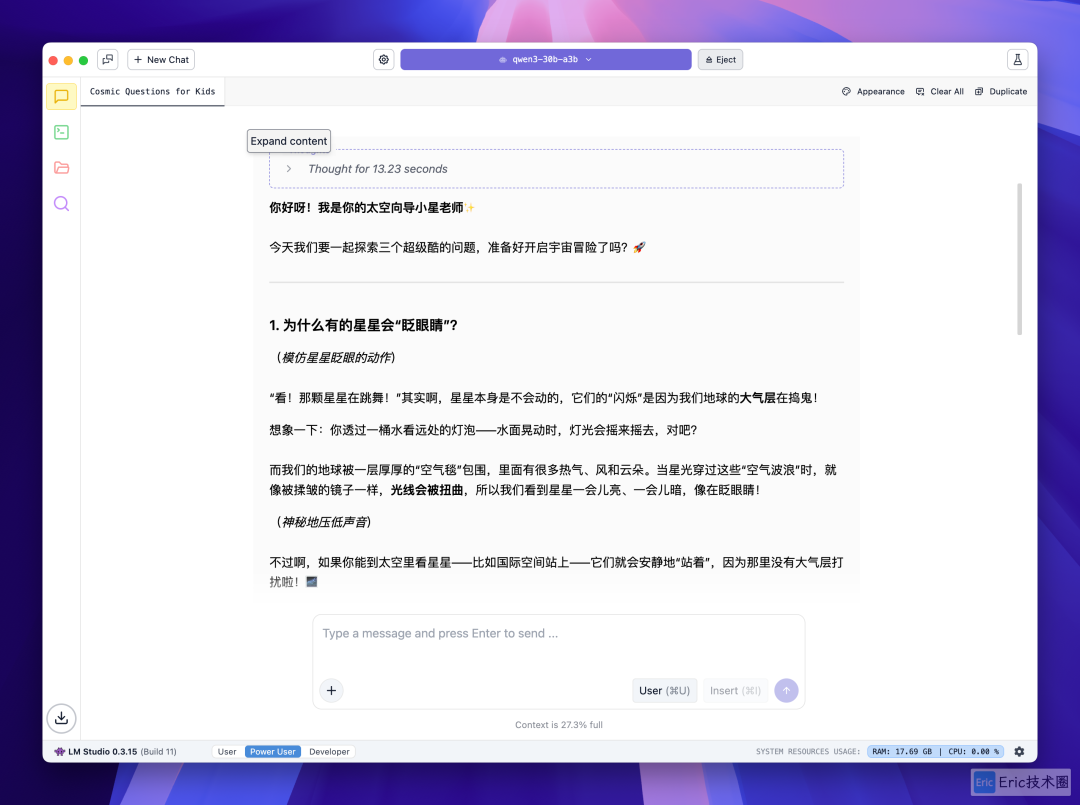Select the Cosmic Questions for Kids tab
Screen dimensions: 1080x805
point(152,92)
